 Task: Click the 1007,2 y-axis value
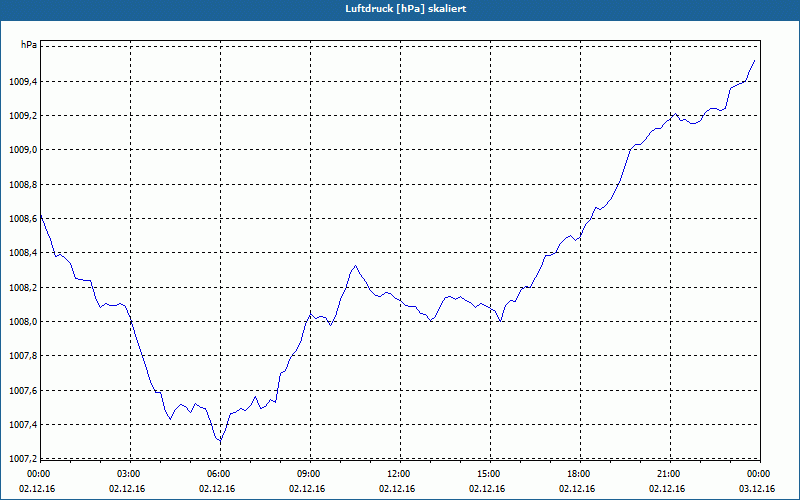[x=23, y=459]
